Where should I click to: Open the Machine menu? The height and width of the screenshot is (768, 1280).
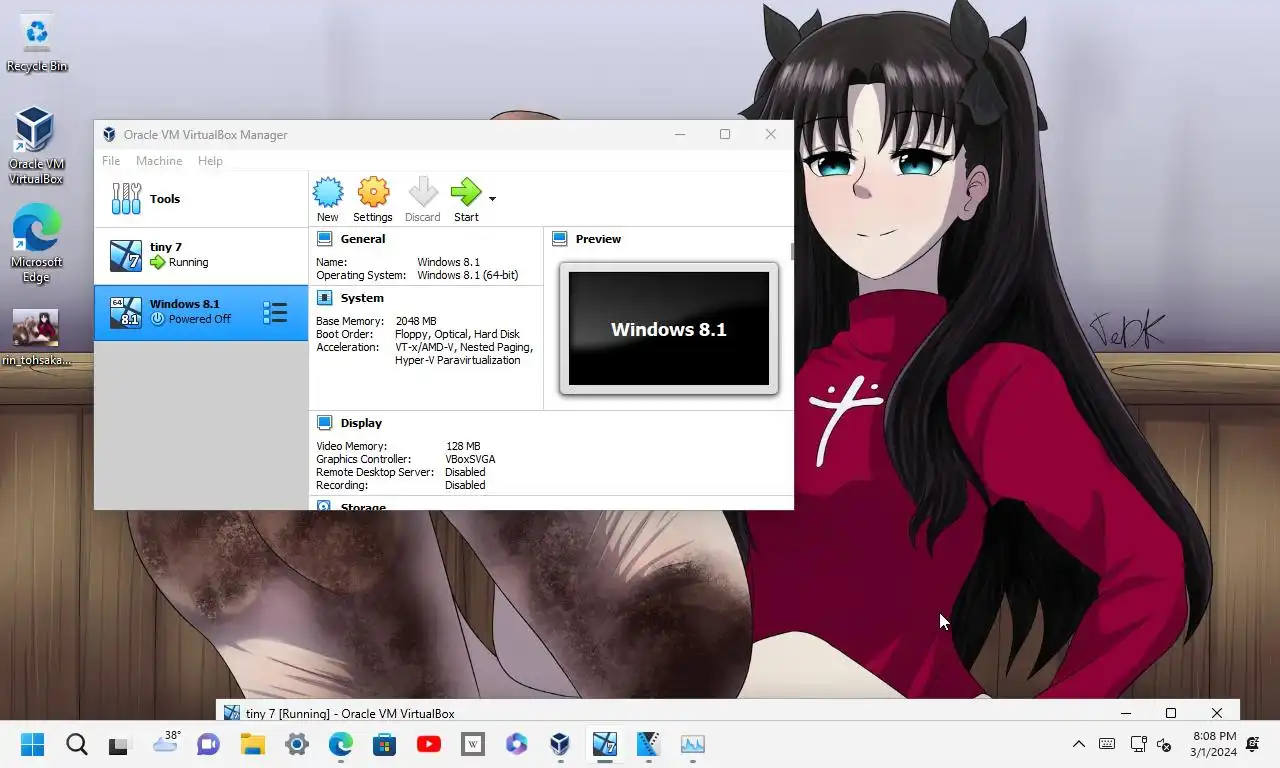point(159,161)
